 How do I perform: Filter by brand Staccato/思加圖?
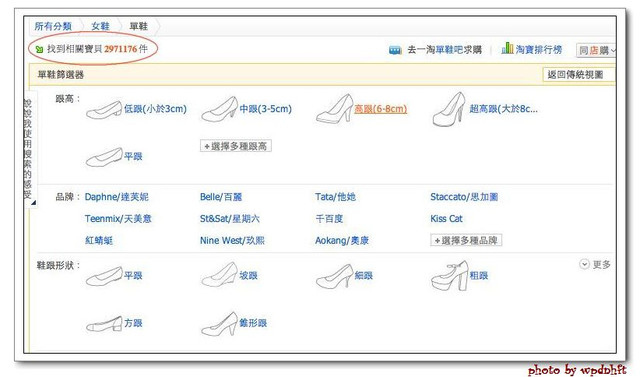point(464,197)
